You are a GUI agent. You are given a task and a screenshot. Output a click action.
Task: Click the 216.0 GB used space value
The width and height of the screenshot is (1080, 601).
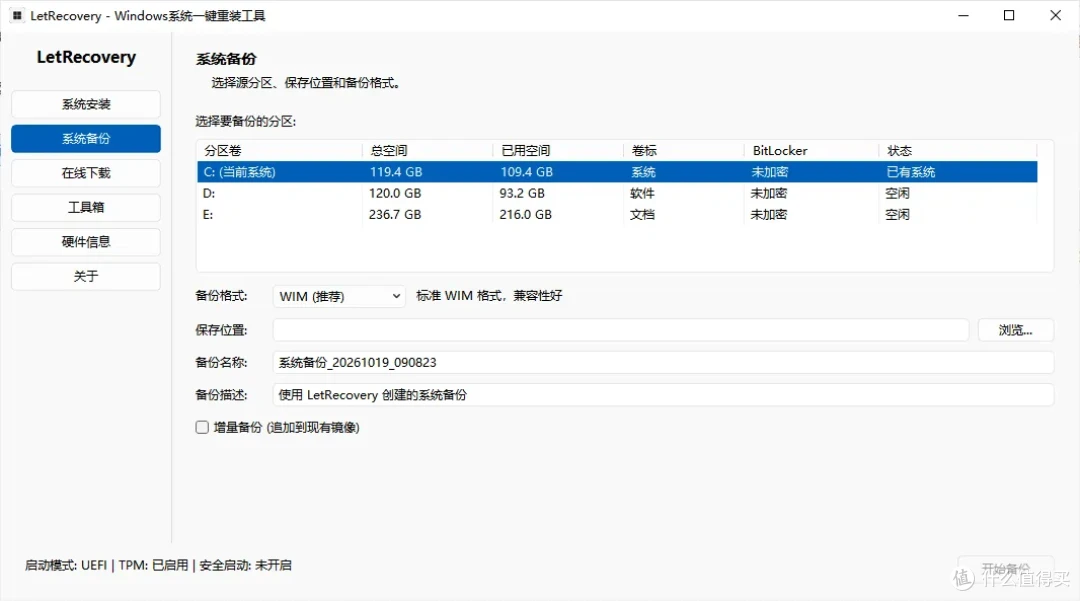pos(526,215)
